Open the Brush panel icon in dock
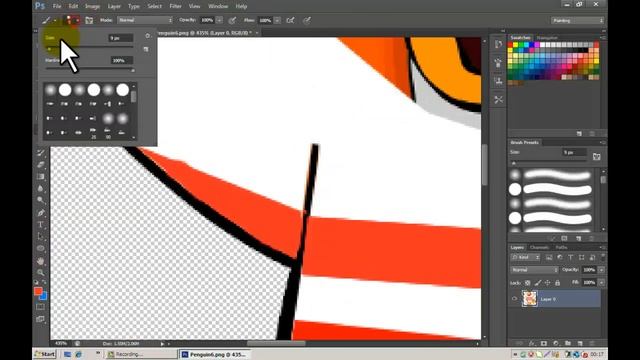 pos(498,63)
